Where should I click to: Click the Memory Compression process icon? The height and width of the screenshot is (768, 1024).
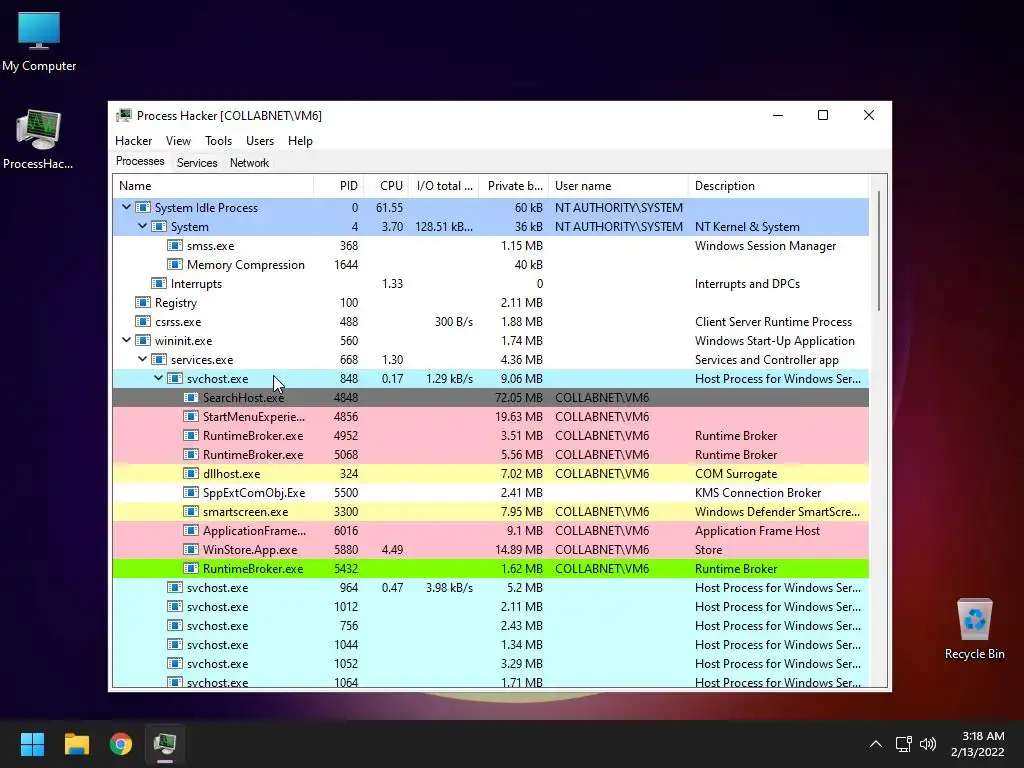[174, 264]
